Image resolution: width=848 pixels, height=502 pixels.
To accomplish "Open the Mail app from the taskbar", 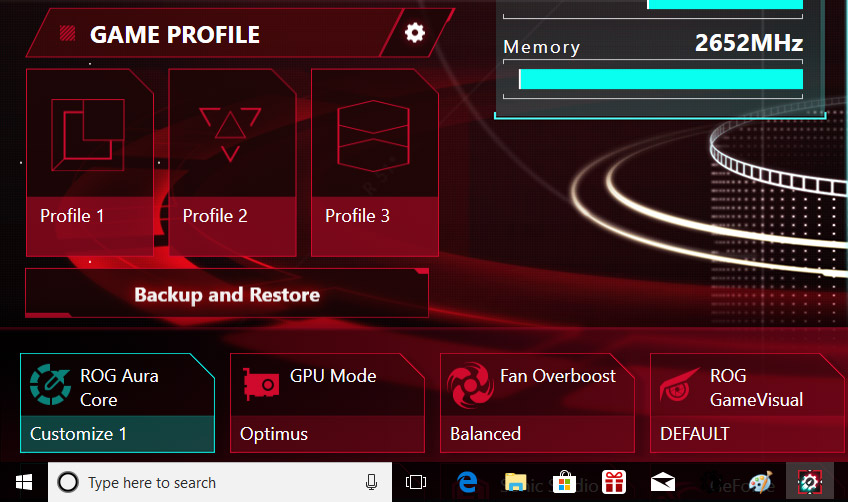I will pyautogui.click(x=662, y=482).
